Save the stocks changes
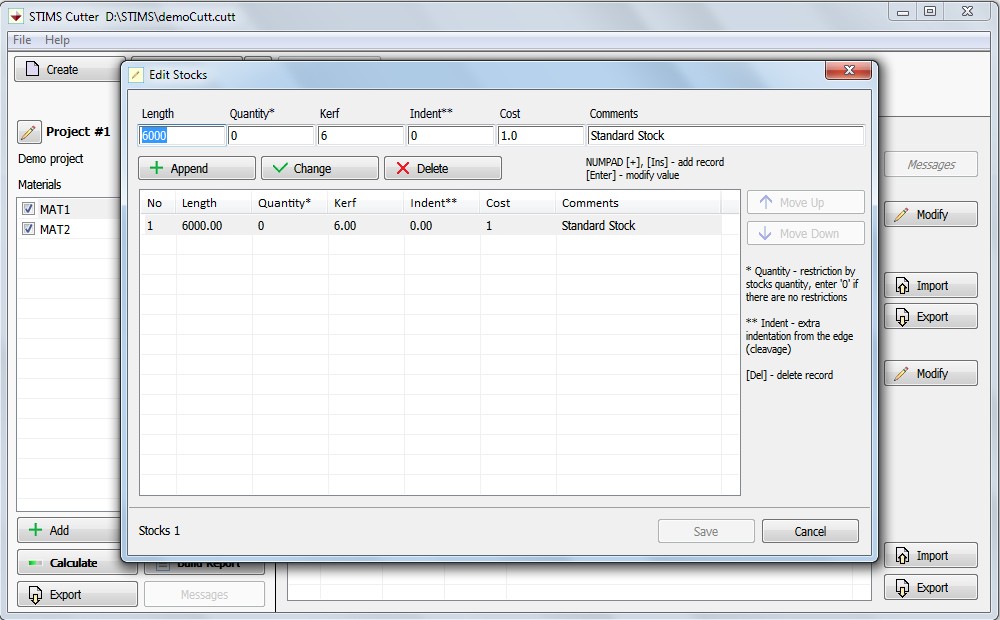Screen dimensions: 1000x620 (x=706, y=531)
